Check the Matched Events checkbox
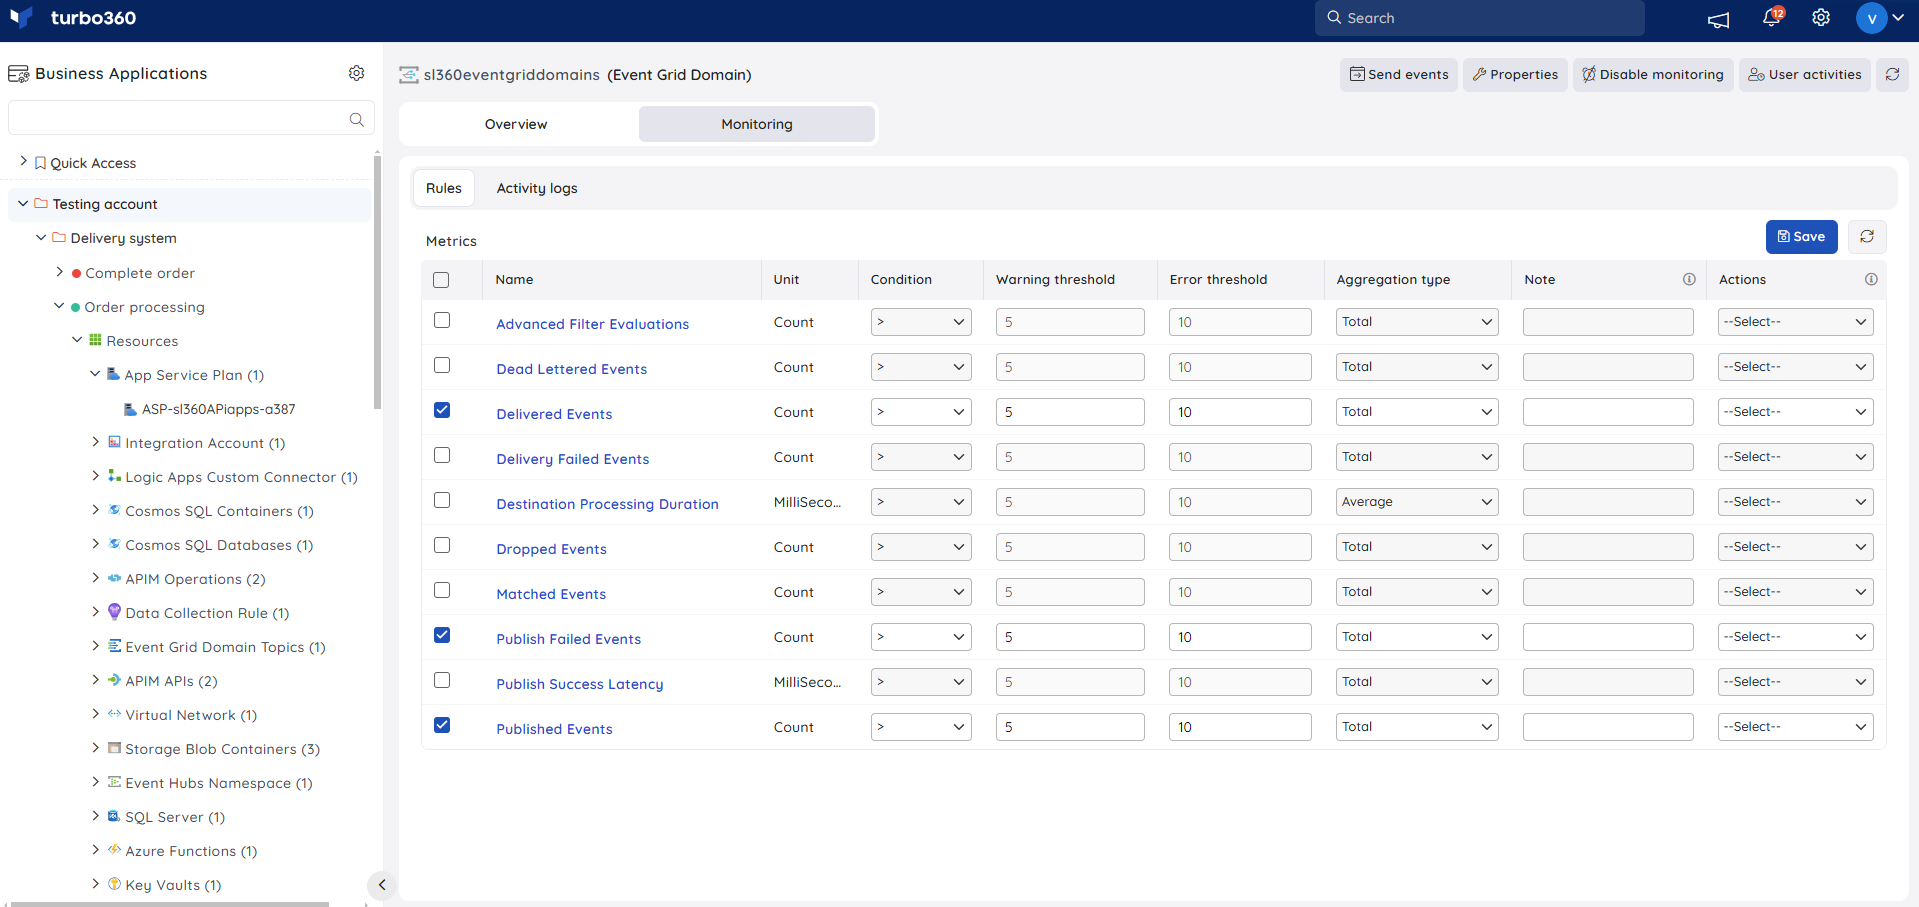The width and height of the screenshot is (1919, 907). (442, 590)
